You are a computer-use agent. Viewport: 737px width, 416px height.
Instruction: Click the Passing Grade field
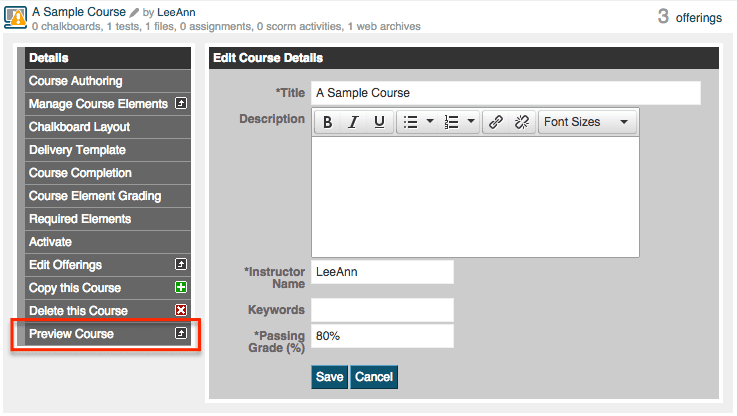(x=383, y=336)
